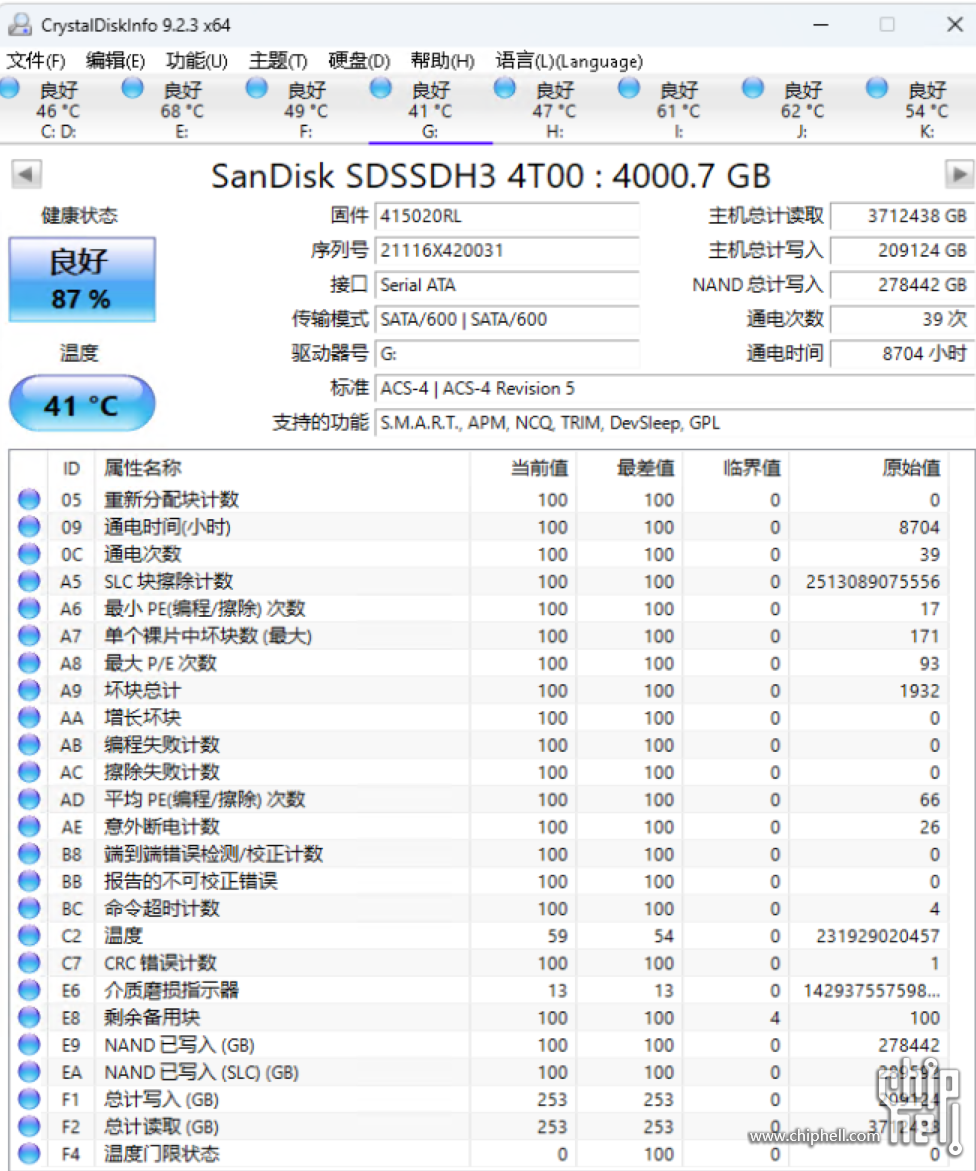Click status icon for E8 剩余备用块
Viewport: 976px width, 1171px height.
(29, 1017)
